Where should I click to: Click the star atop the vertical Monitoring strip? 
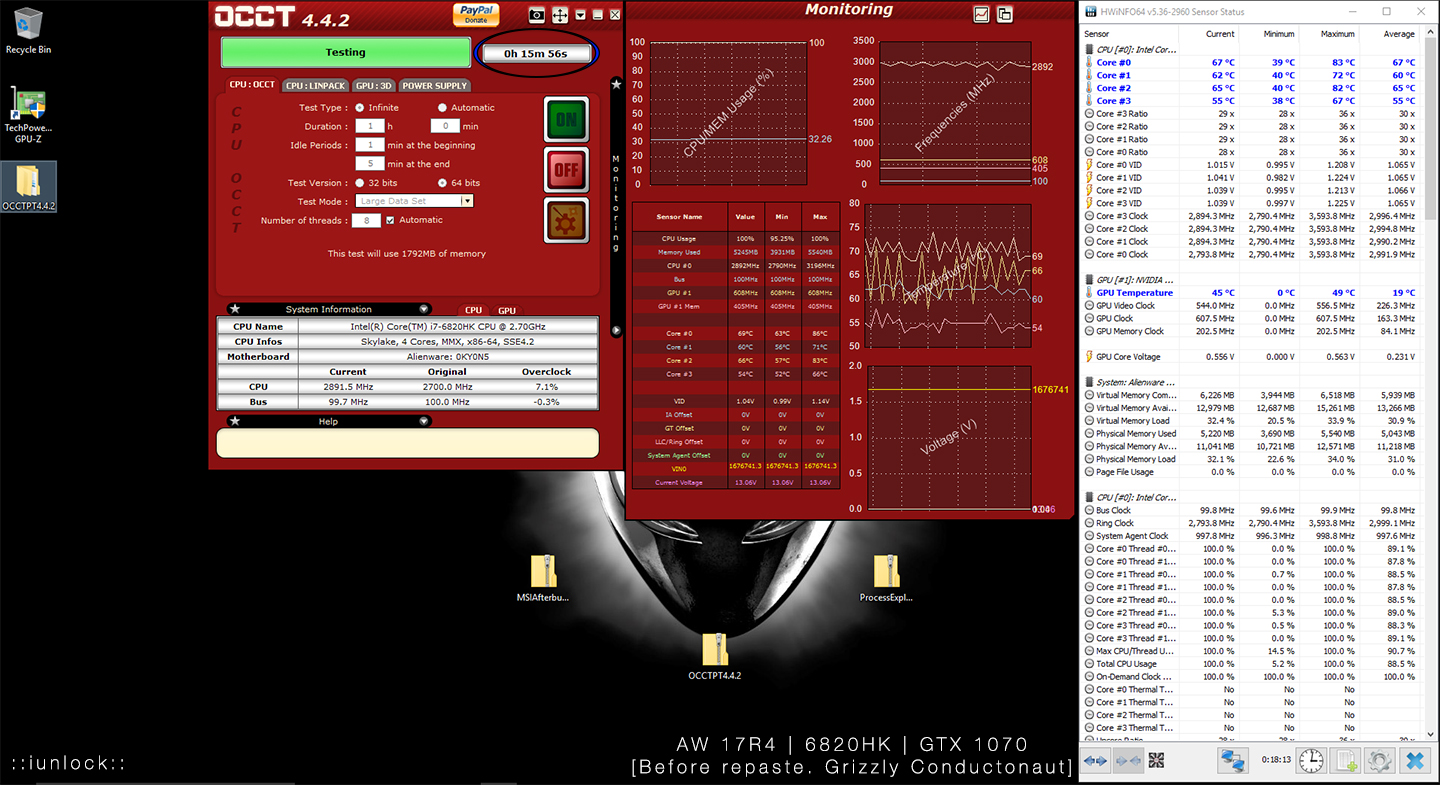[616, 85]
